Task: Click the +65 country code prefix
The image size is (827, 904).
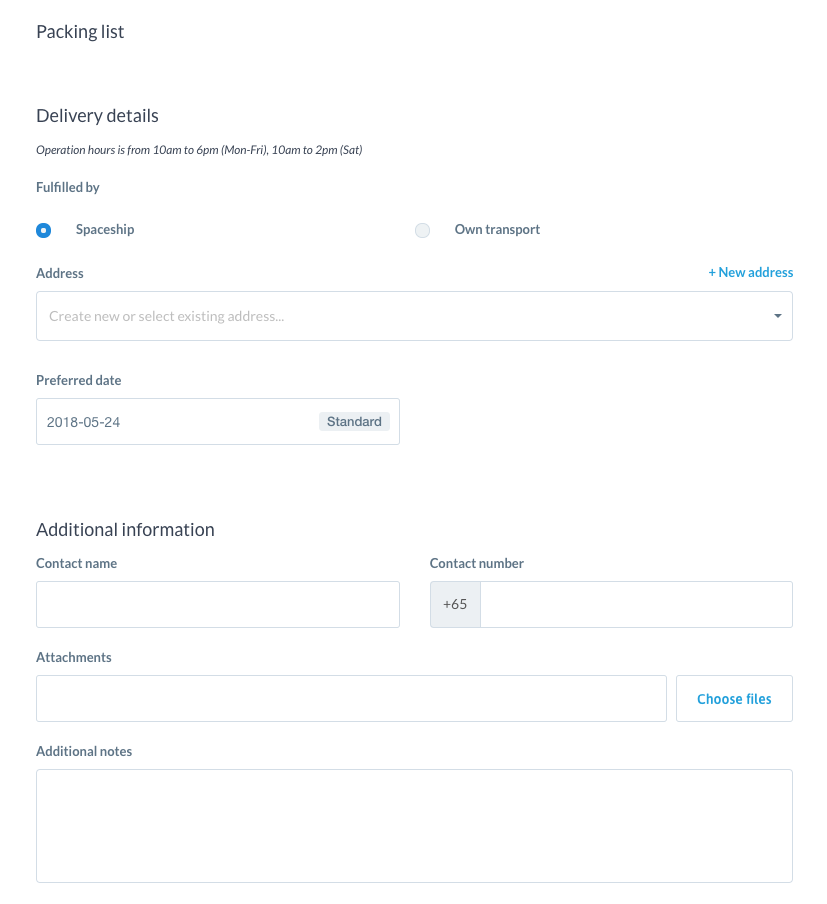Action: tap(455, 604)
